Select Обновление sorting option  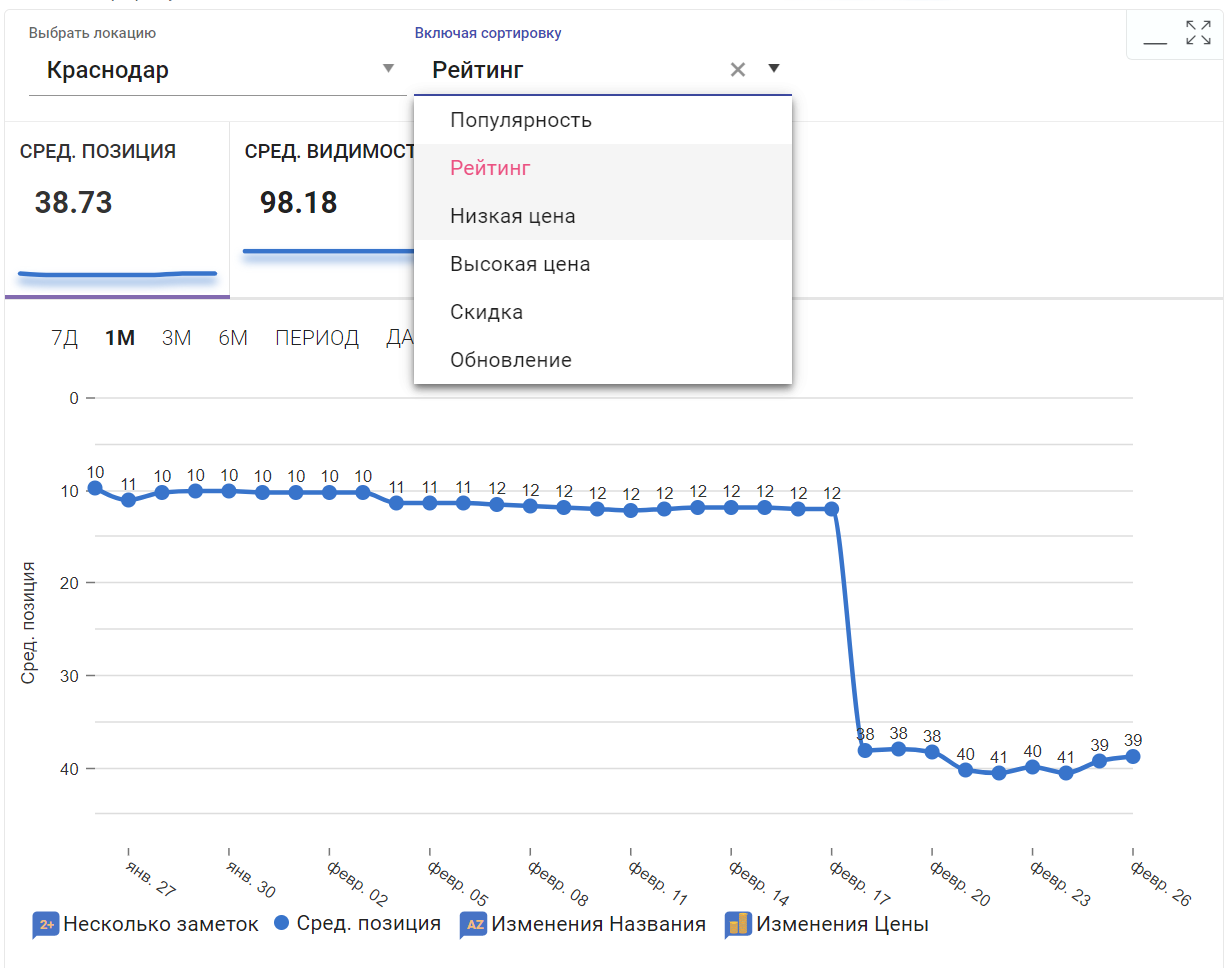(511, 361)
